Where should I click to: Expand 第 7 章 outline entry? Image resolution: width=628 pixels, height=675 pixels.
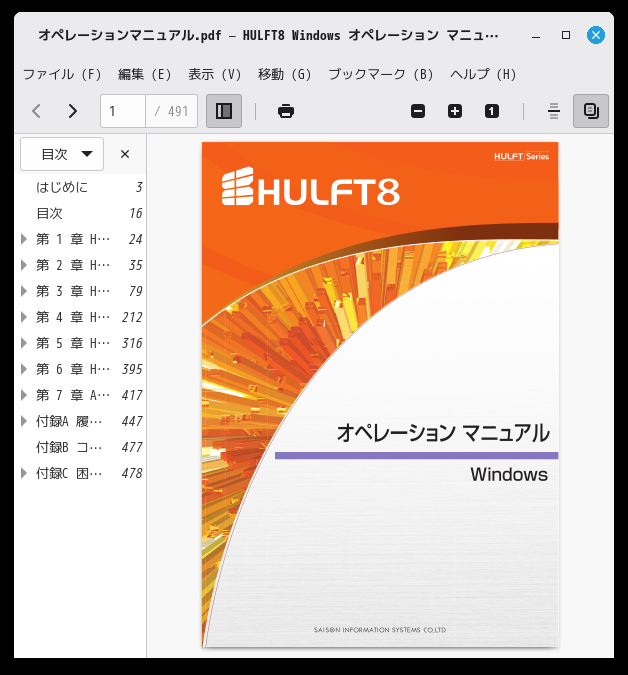24,395
